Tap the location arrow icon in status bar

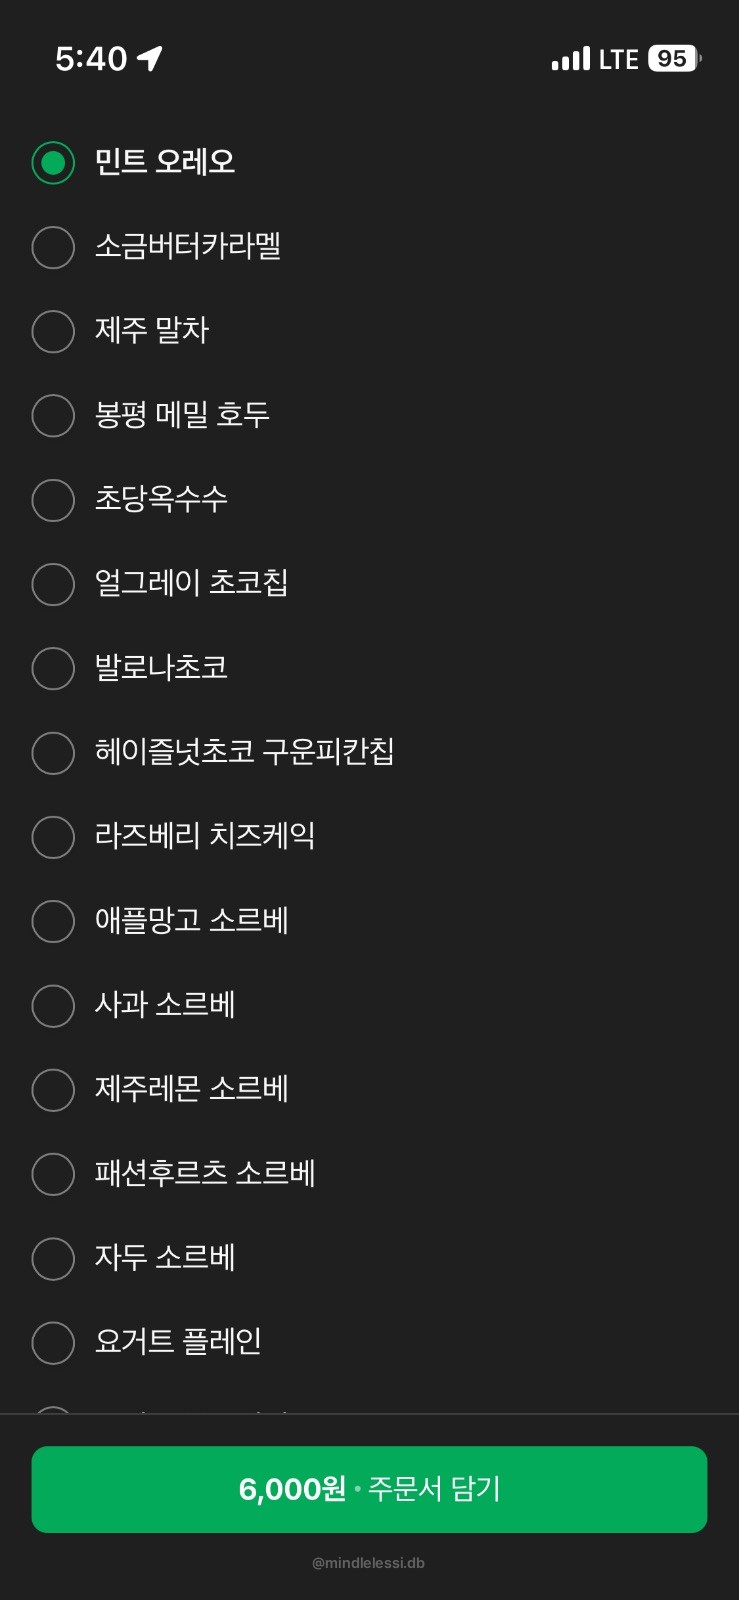pos(150,59)
